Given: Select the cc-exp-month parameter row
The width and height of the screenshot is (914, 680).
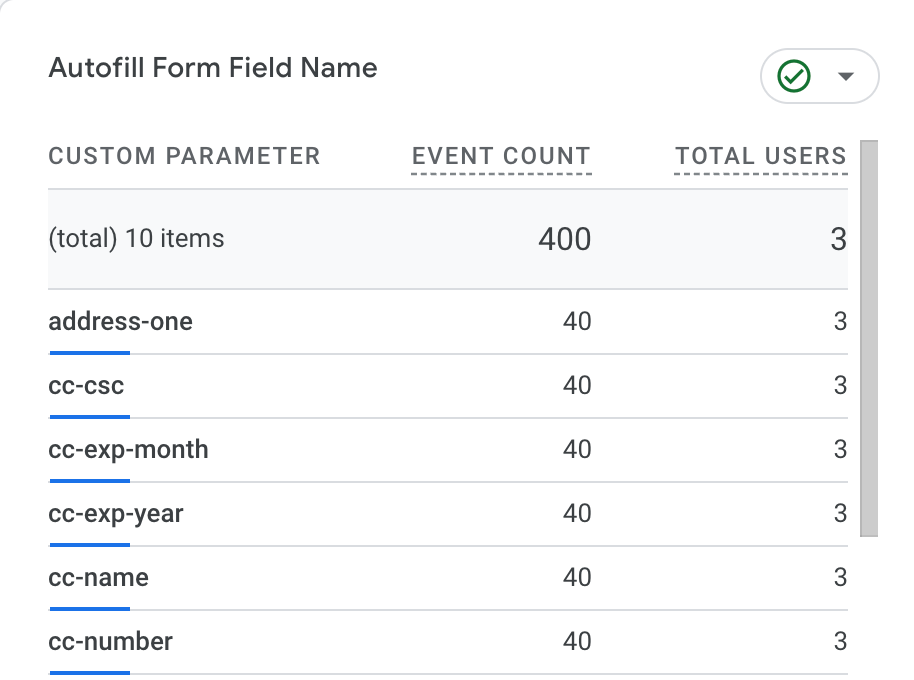Looking at the screenshot, I should [128, 450].
